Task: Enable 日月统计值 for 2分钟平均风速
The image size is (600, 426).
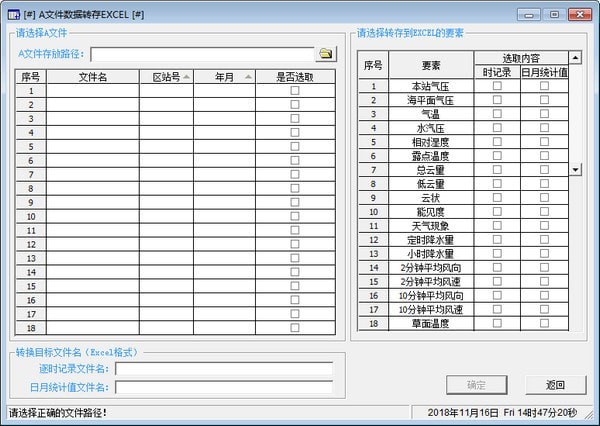Action: click(544, 281)
